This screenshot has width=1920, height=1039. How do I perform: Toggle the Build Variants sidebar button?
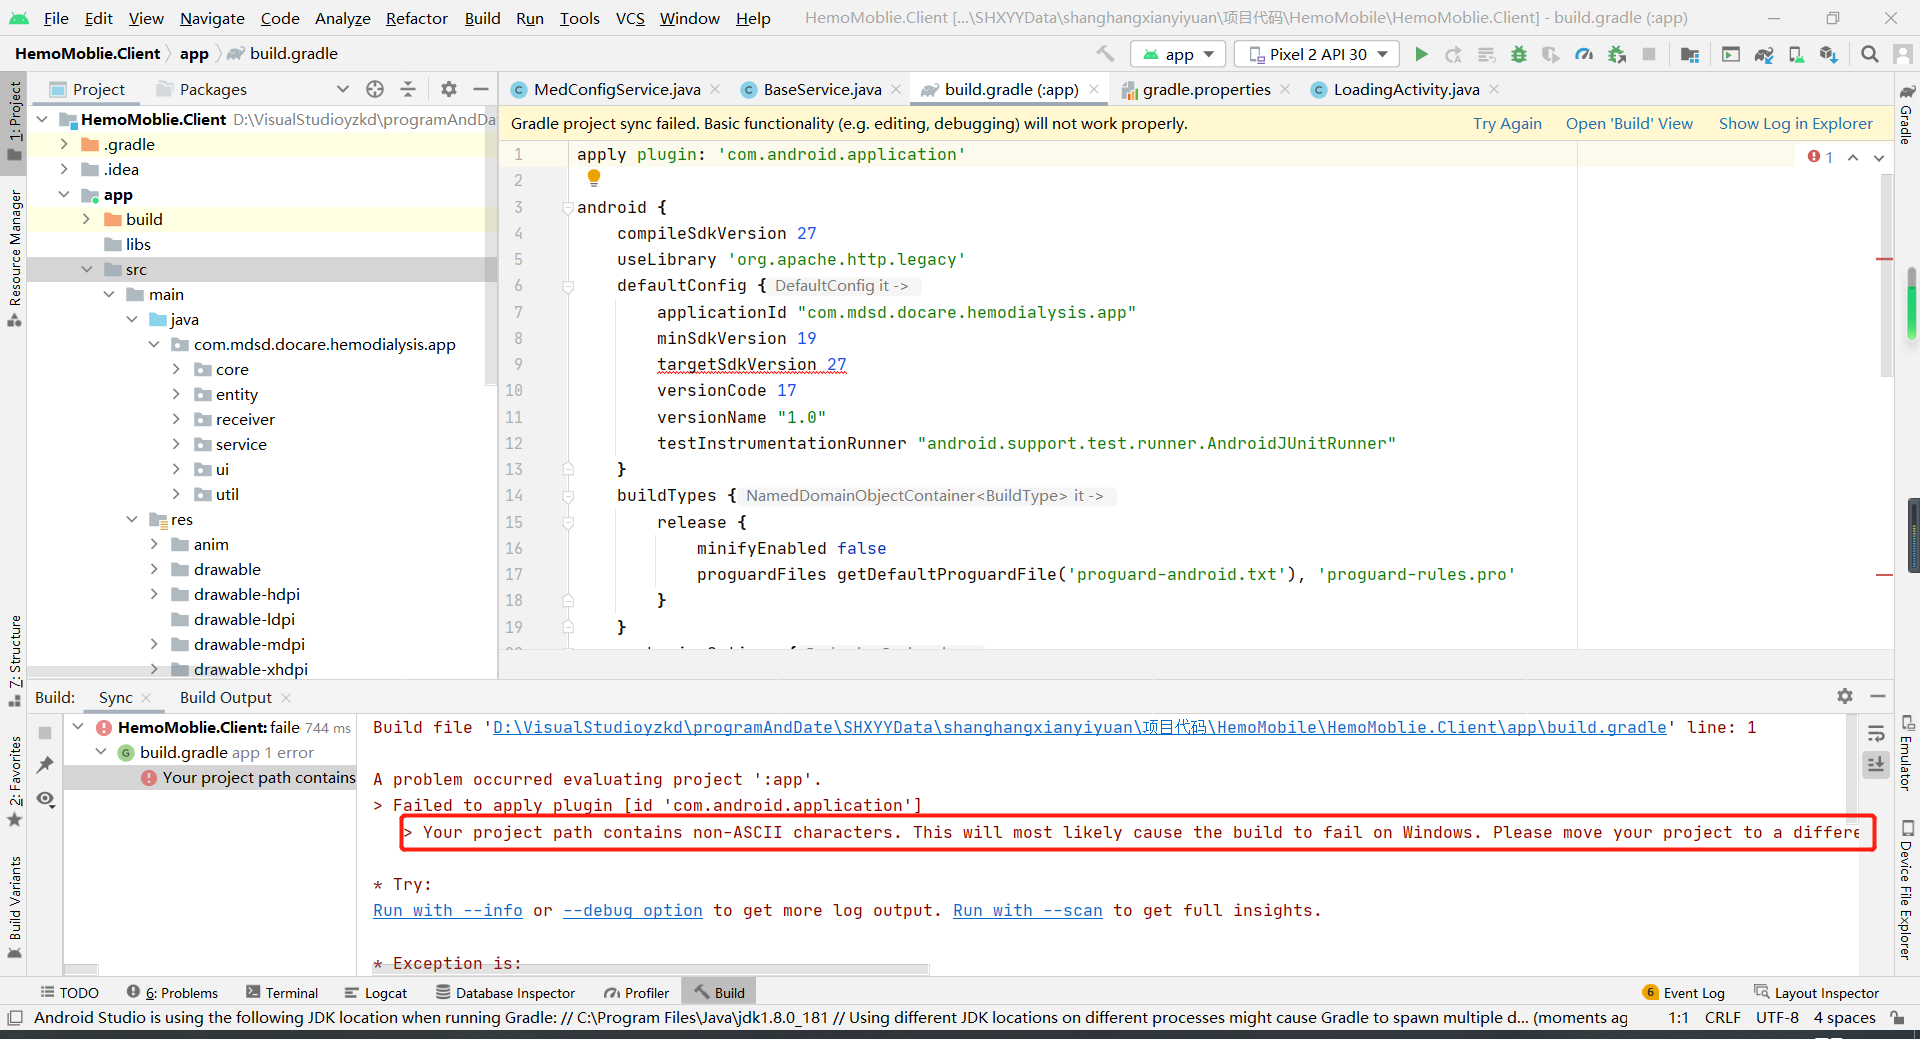click(x=14, y=906)
